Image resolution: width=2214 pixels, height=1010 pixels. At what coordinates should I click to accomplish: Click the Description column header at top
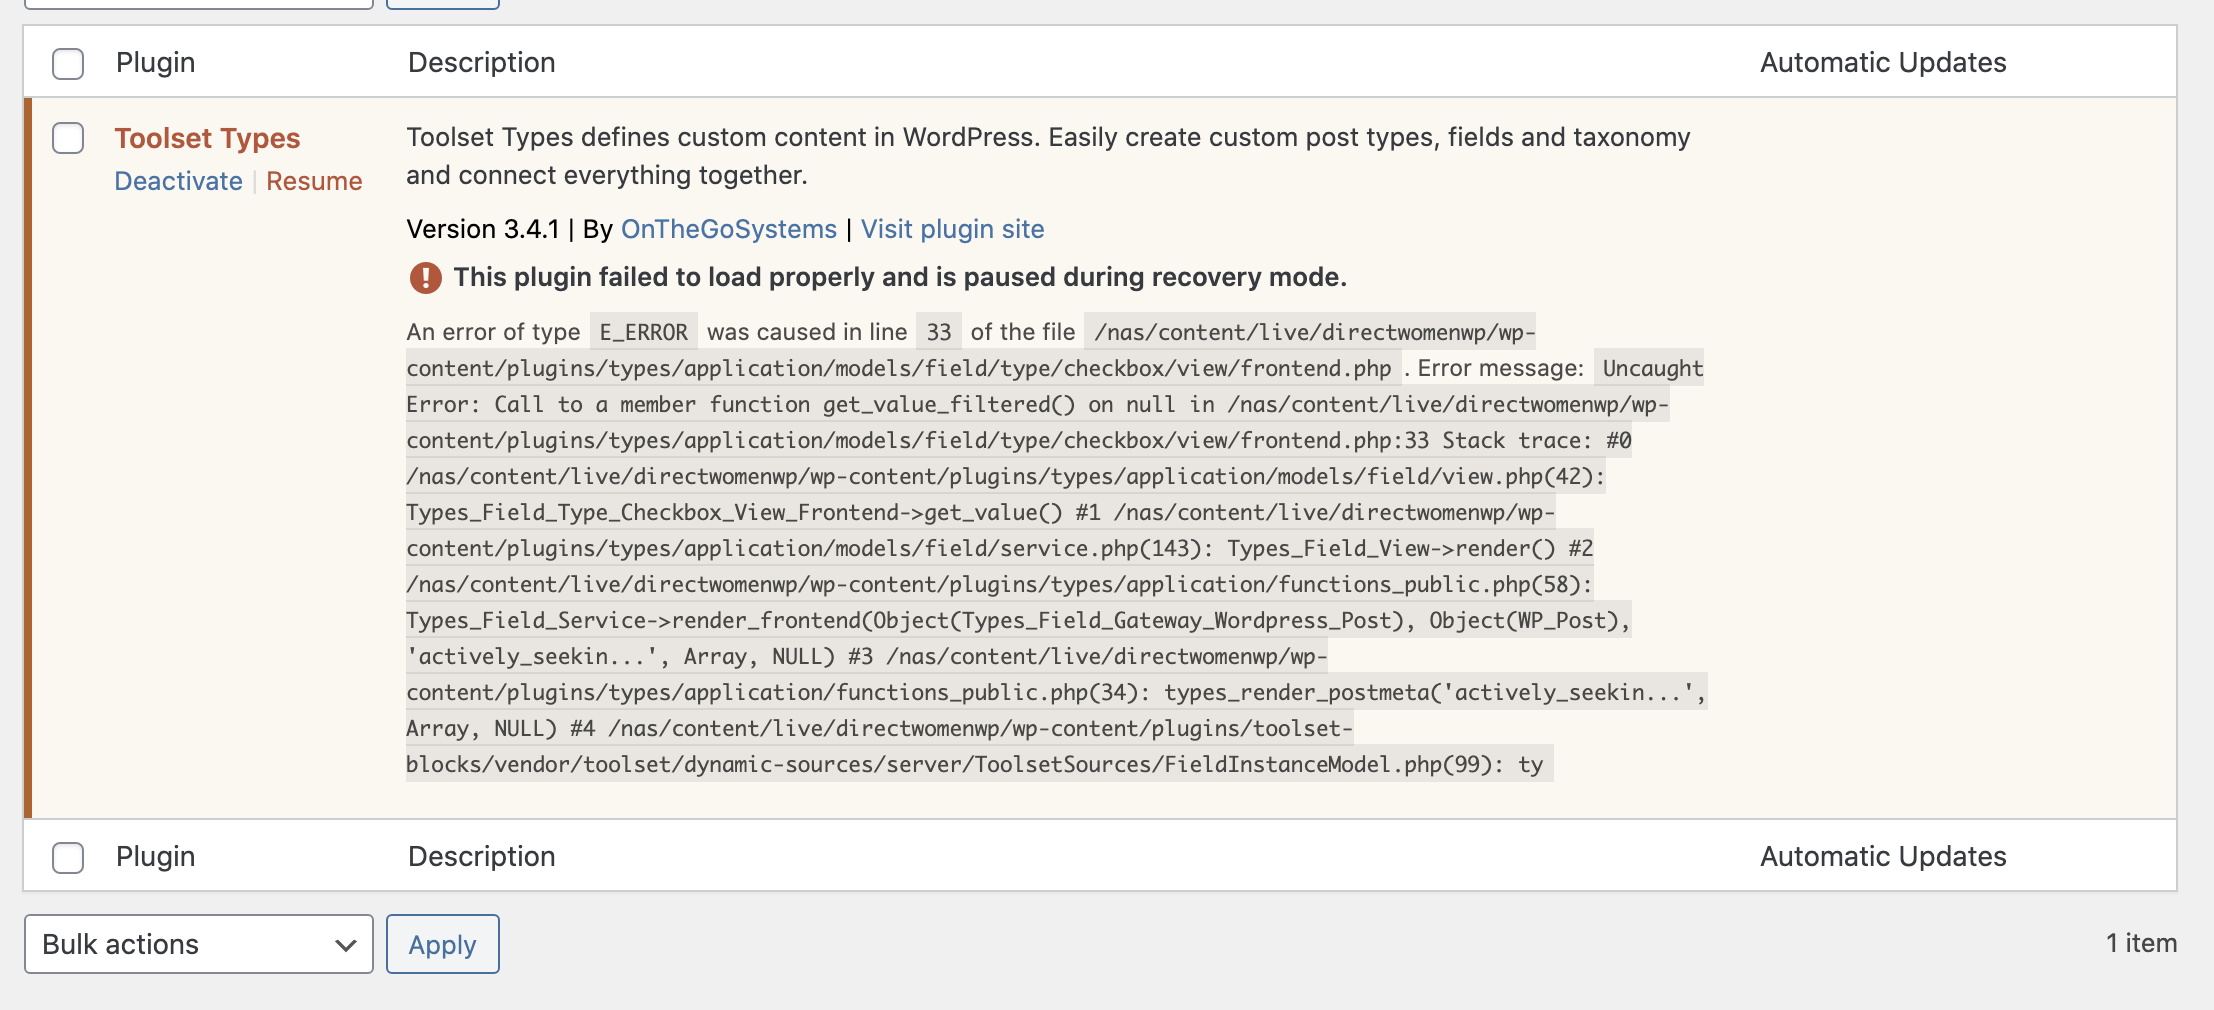click(481, 63)
